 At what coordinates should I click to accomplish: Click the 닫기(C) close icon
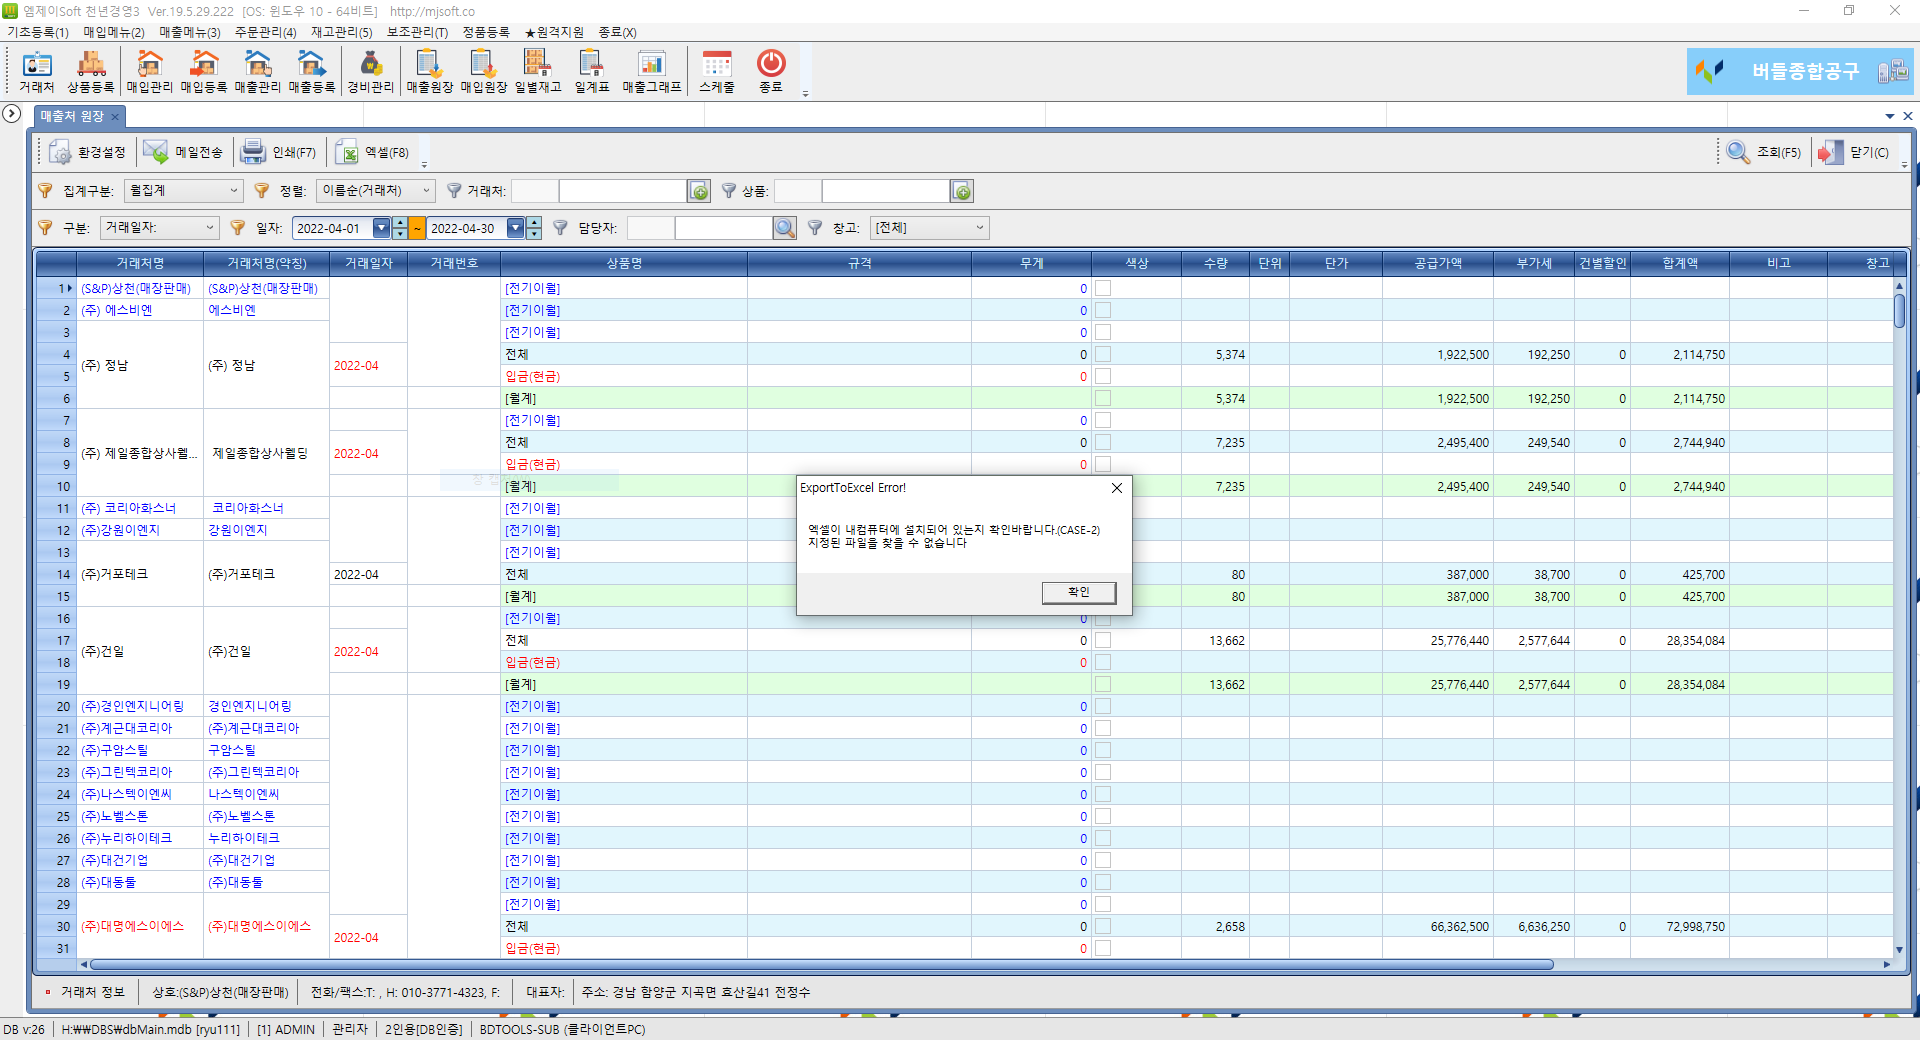[x=1854, y=152]
